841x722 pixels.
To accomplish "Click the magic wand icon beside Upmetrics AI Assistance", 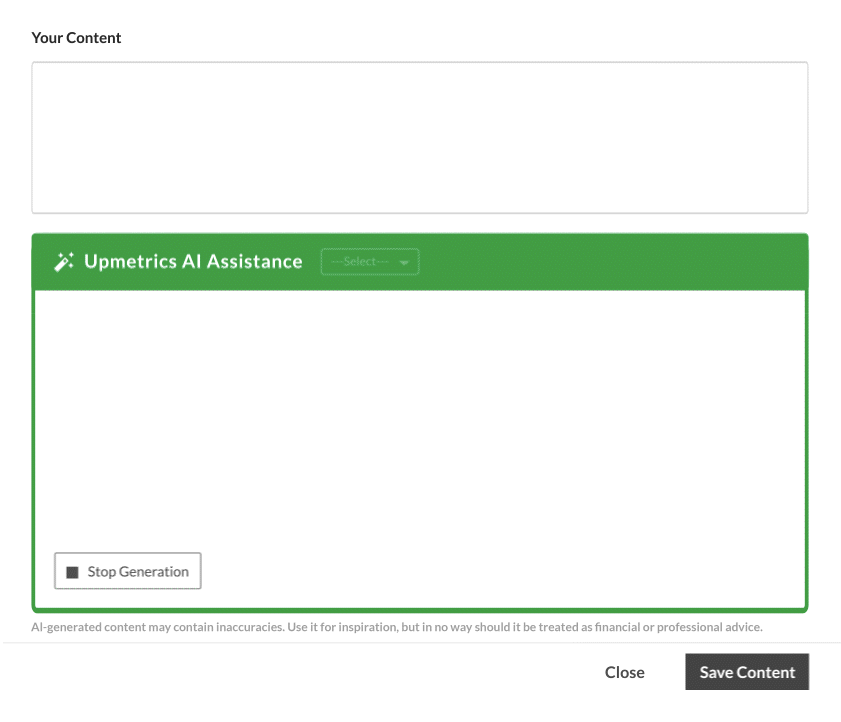I will [64, 262].
